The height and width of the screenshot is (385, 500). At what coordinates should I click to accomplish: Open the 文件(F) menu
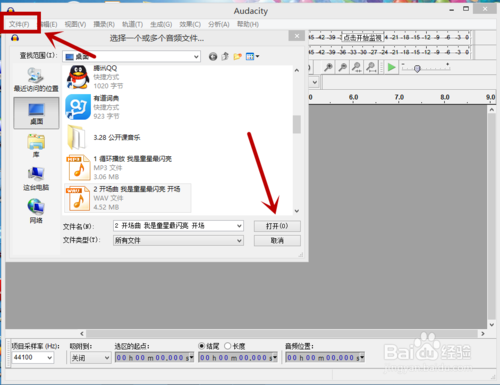tap(19, 24)
